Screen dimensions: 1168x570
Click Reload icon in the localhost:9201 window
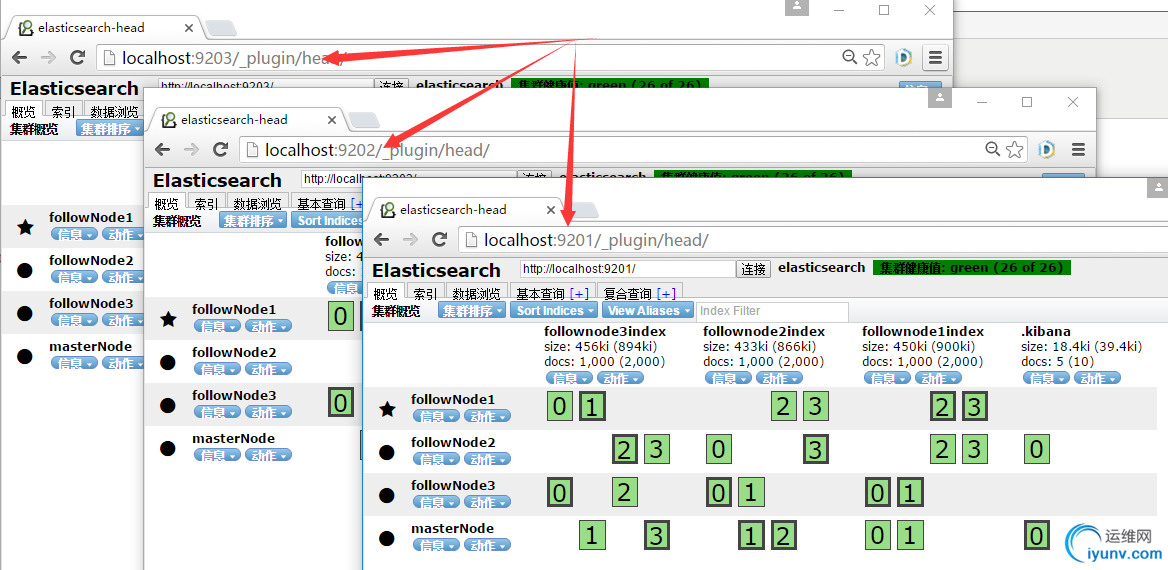[439, 239]
